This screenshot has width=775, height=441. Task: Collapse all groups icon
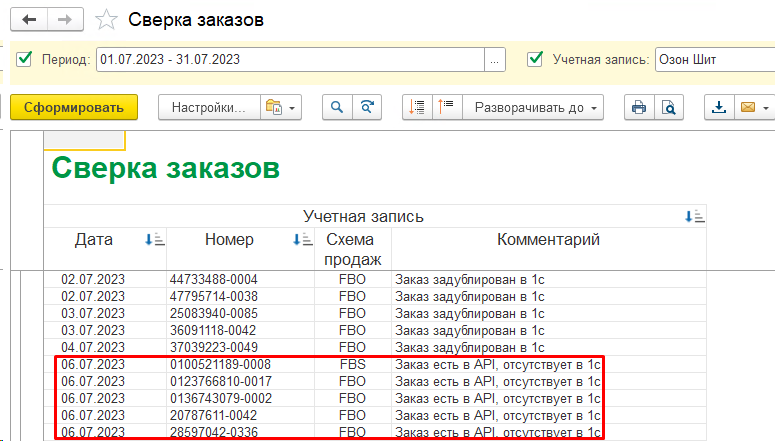[447, 107]
